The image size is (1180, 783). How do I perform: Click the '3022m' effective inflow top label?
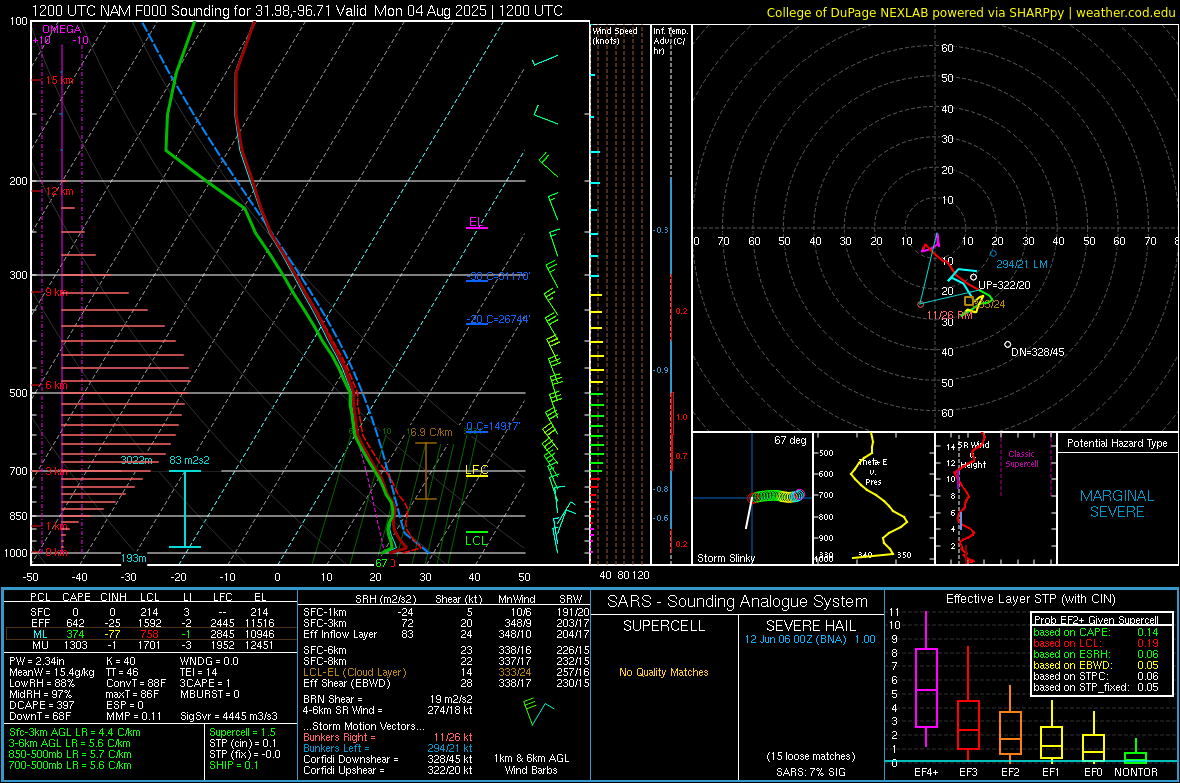tap(136, 460)
